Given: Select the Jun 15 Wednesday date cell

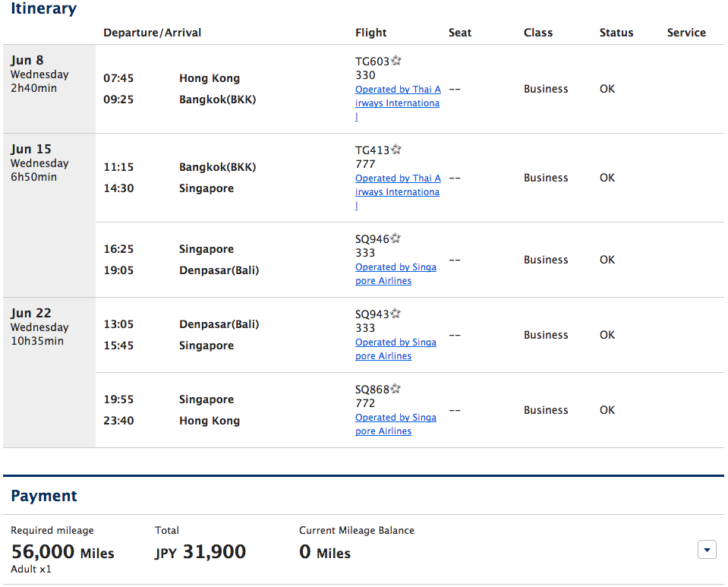Looking at the screenshot, I should 49,215.
